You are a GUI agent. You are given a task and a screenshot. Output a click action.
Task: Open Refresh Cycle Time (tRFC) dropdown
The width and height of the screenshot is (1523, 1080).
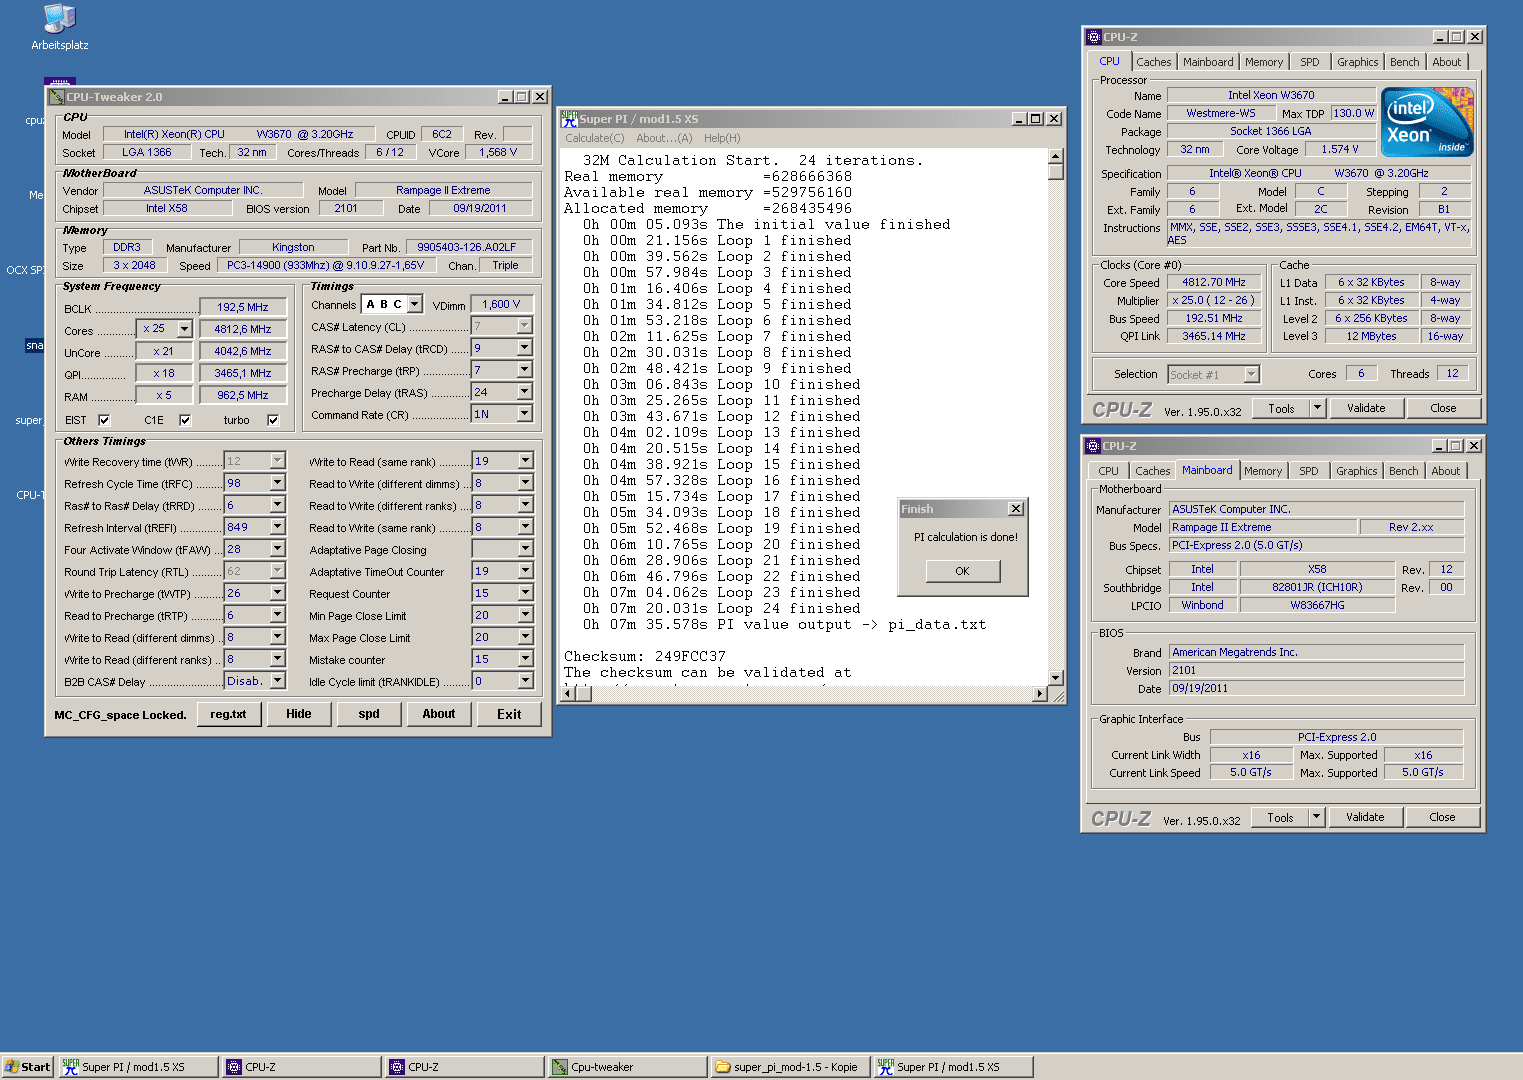click(278, 483)
